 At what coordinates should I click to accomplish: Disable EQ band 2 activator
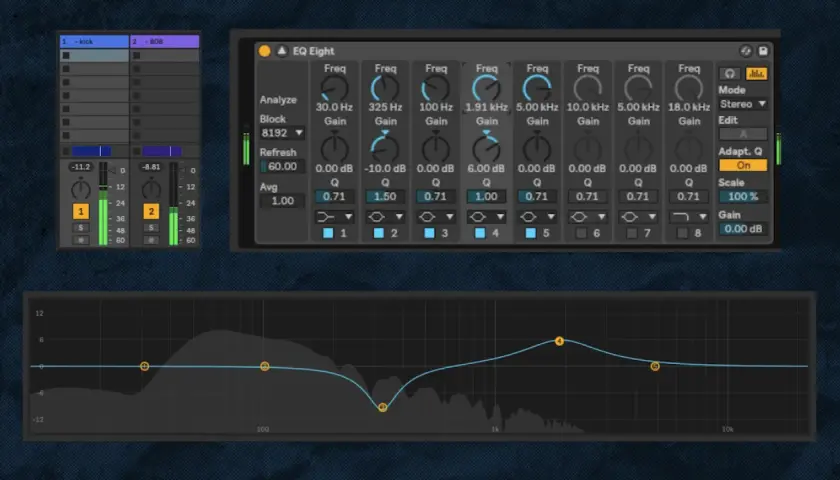click(x=379, y=233)
